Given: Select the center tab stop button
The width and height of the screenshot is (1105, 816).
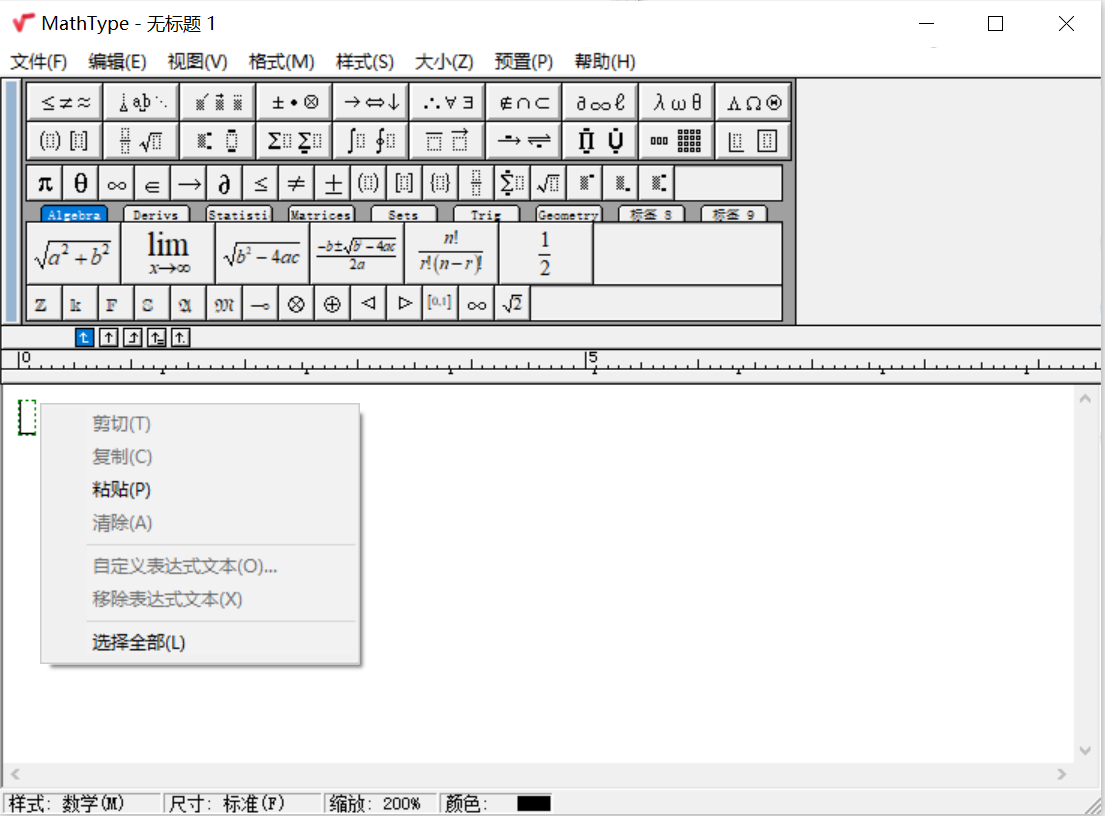Looking at the screenshot, I should click(109, 338).
